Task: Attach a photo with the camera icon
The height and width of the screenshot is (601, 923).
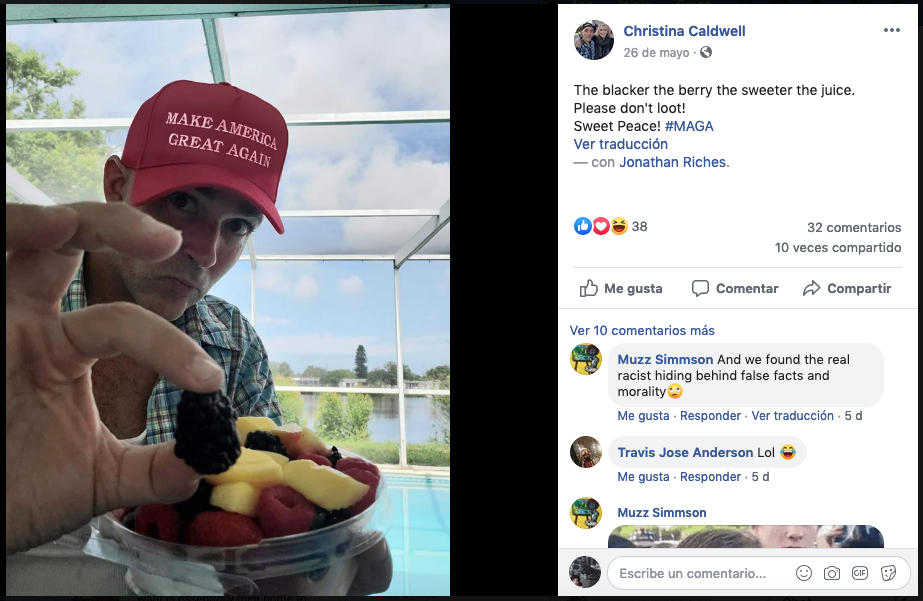Action: pyautogui.click(x=832, y=573)
